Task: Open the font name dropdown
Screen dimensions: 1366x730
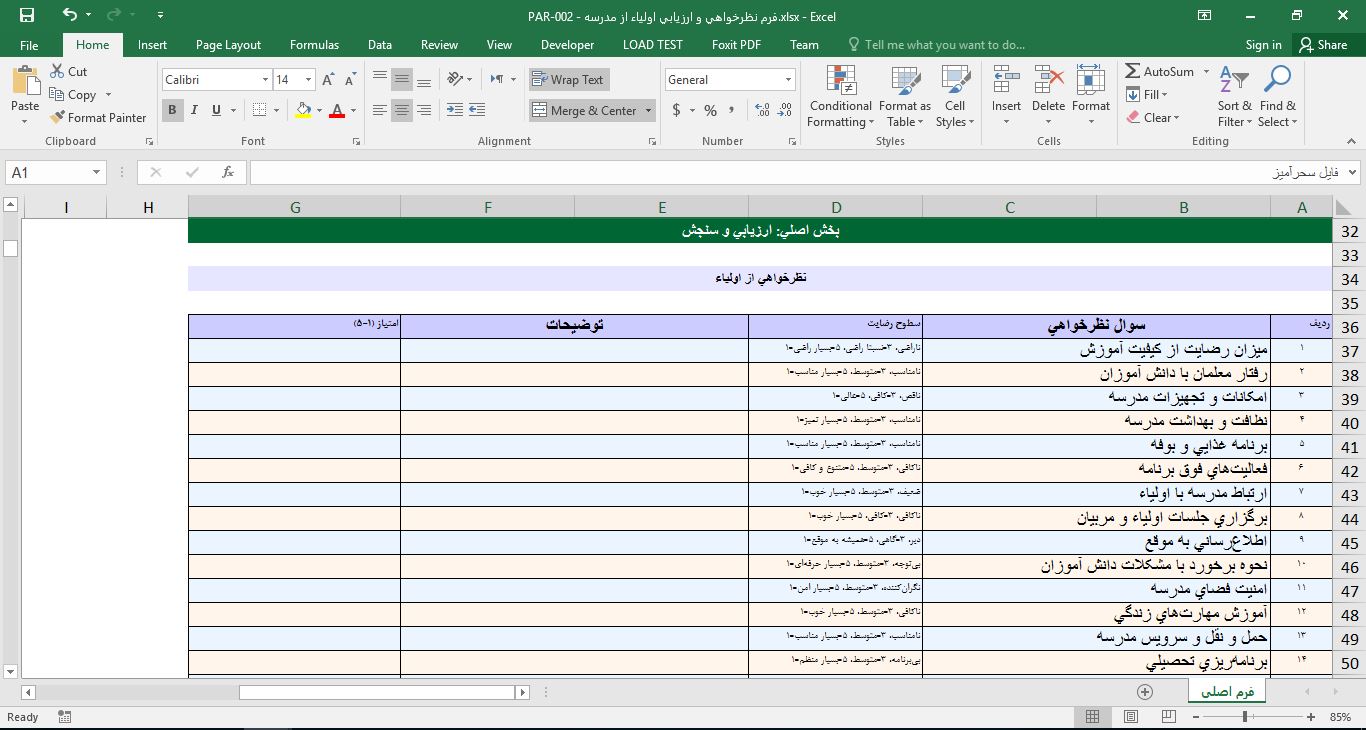Action: (265, 79)
